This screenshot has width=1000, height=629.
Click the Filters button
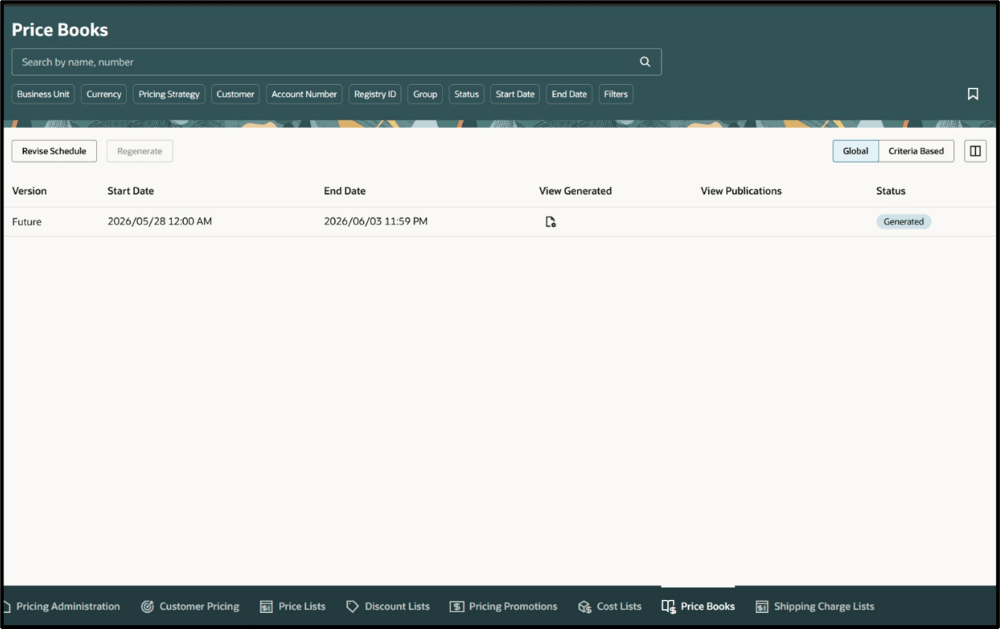615,94
